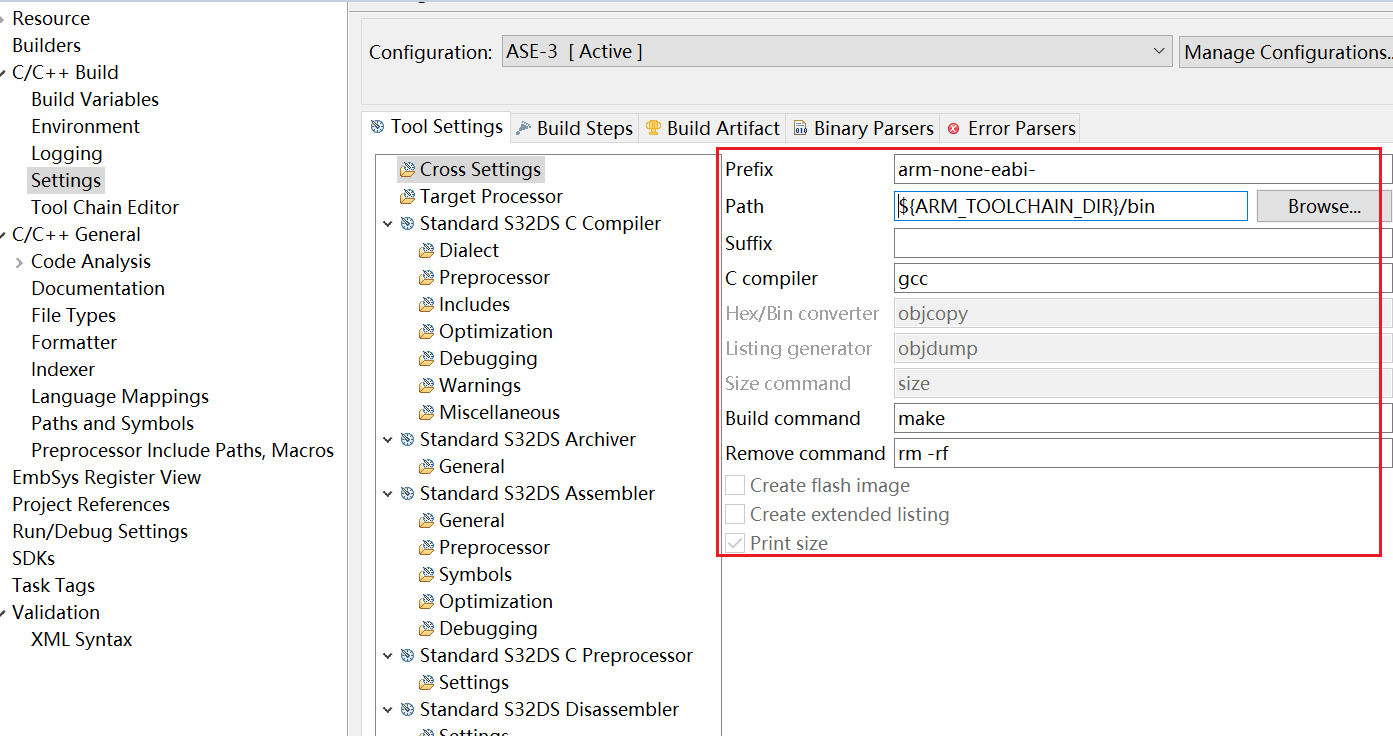Select the Optimization item under Assembler
1393x736 pixels.
[496, 601]
